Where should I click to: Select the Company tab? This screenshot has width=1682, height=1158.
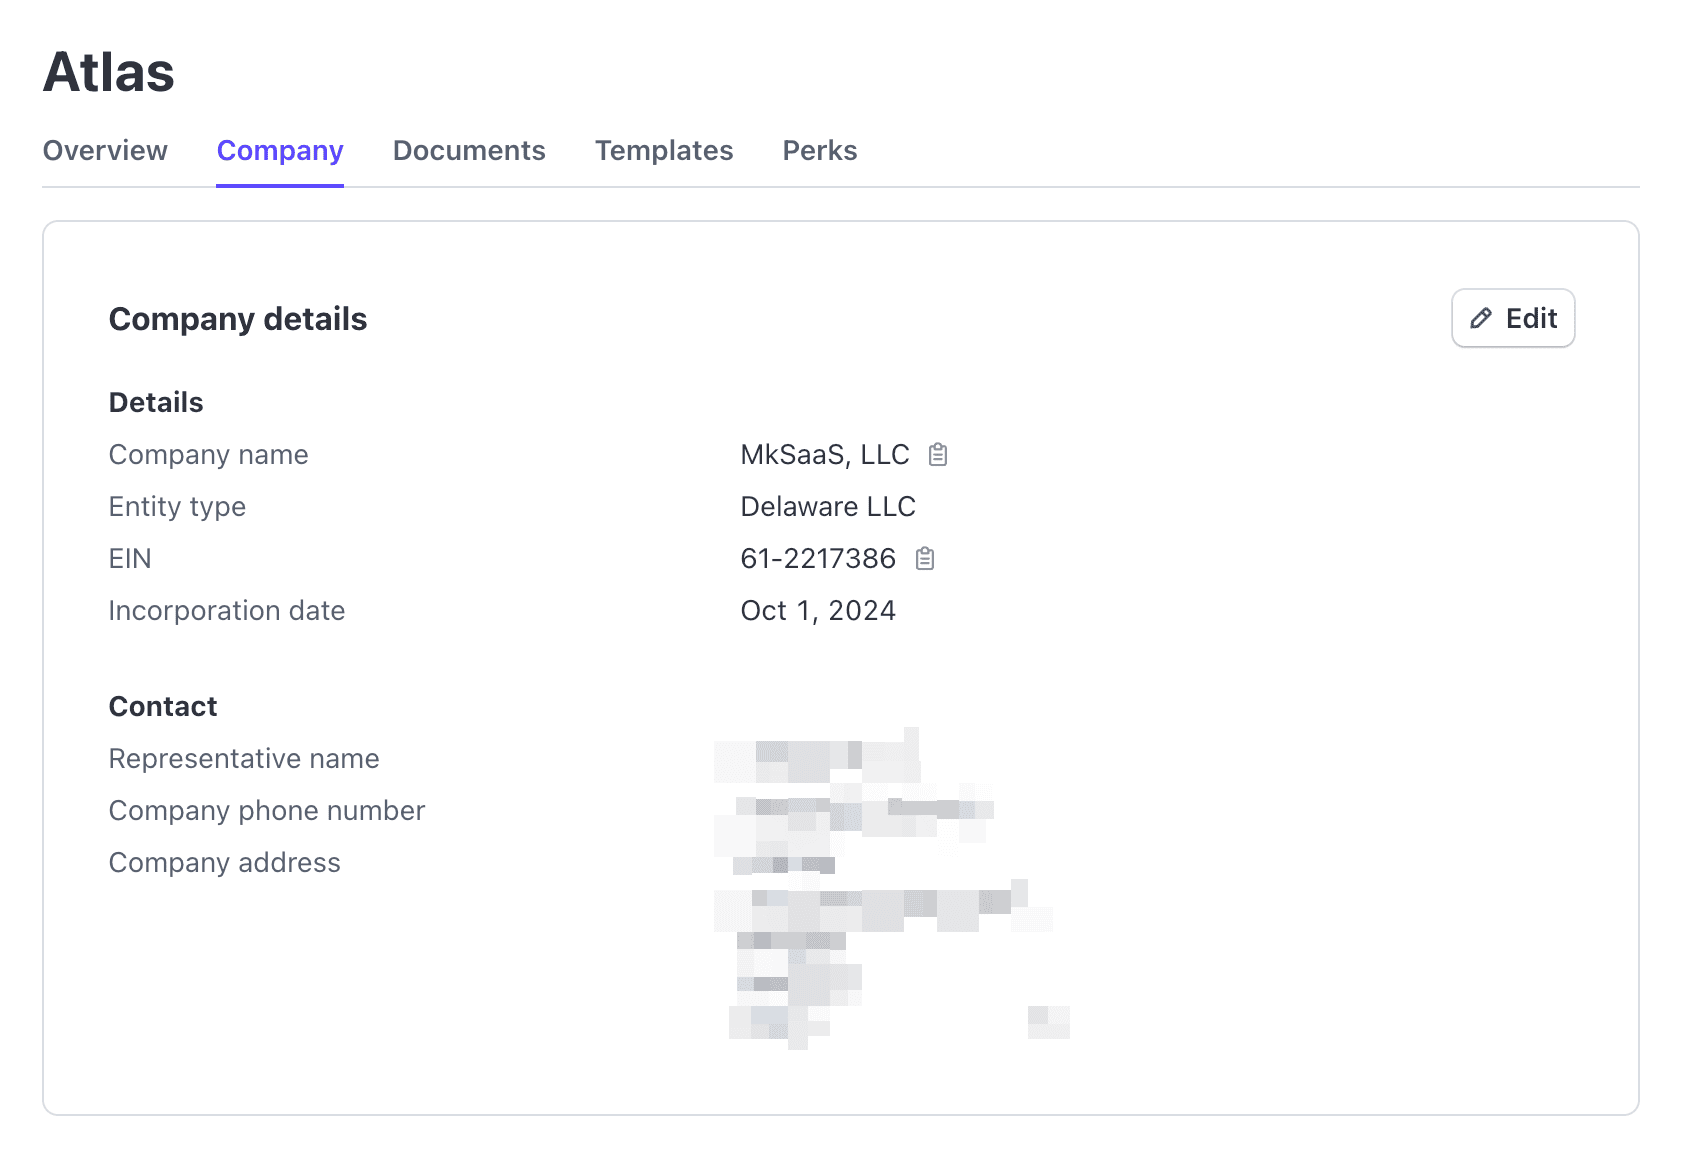pos(280,151)
